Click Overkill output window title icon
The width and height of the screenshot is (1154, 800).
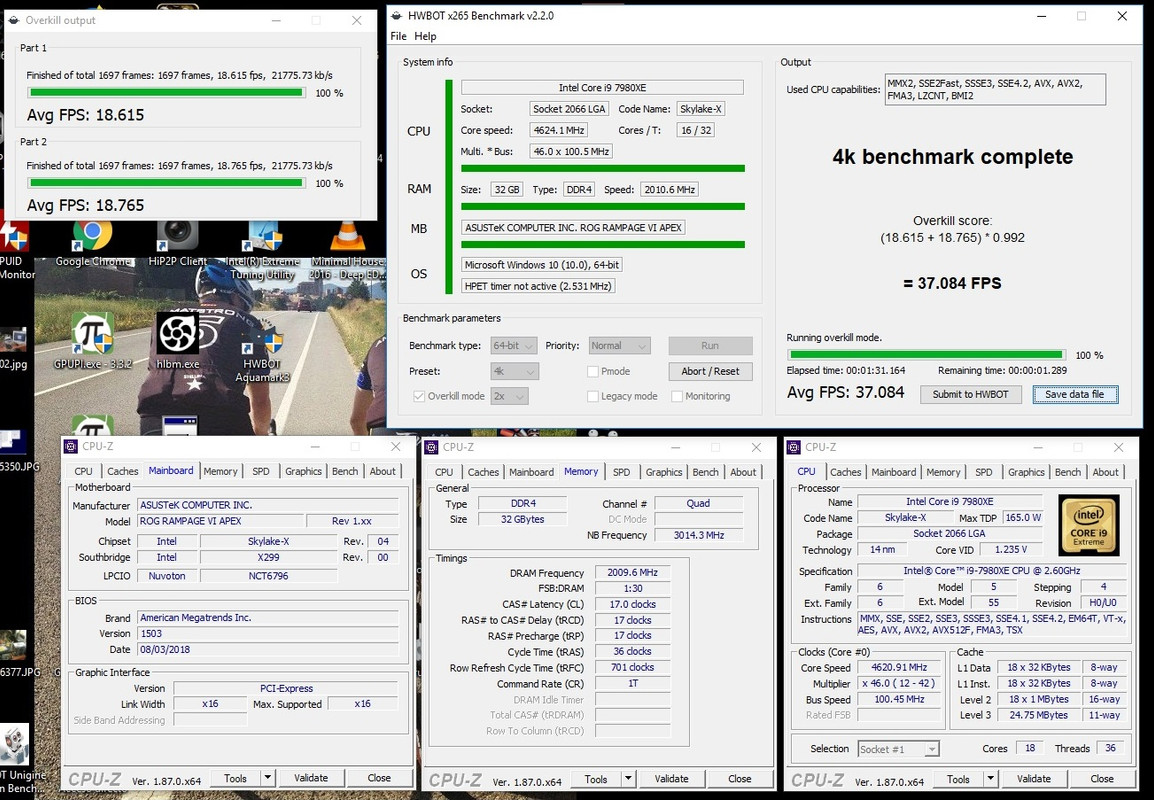click(13, 20)
